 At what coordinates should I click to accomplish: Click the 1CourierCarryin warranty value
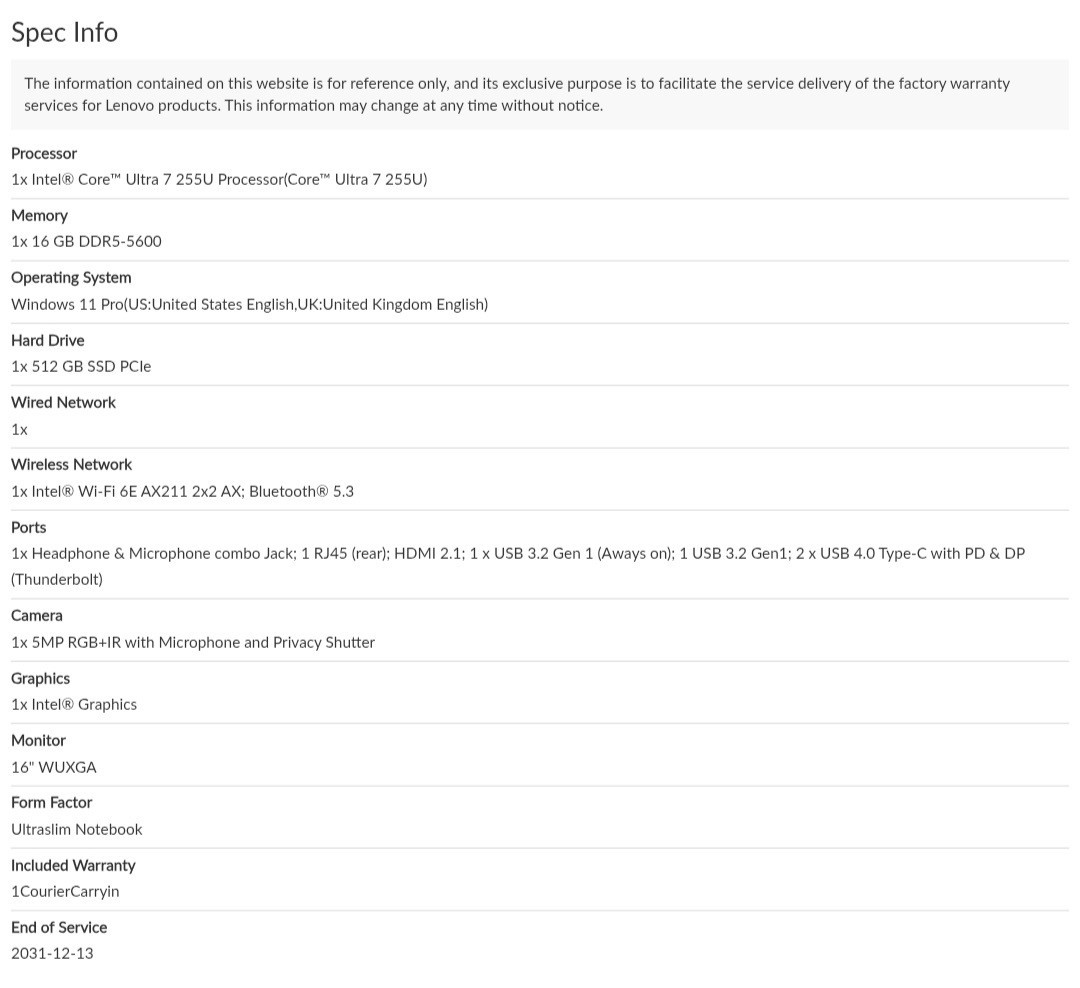[65, 891]
